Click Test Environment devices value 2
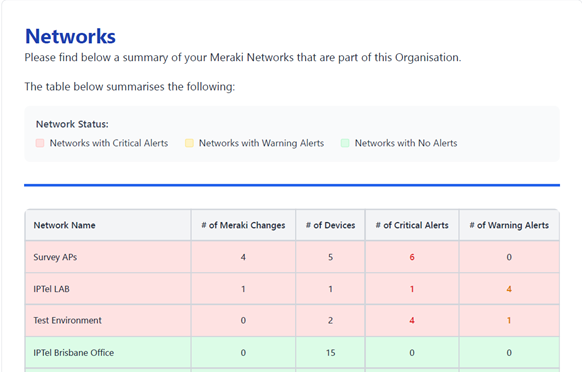Image resolution: width=582 pixels, height=372 pixels. [x=330, y=320]
